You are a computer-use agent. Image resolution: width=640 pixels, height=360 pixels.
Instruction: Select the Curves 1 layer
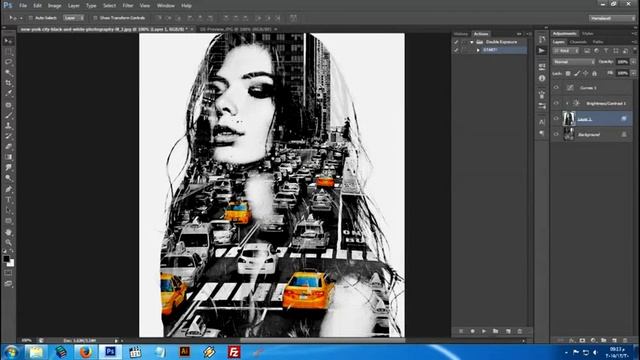(593, 88)
